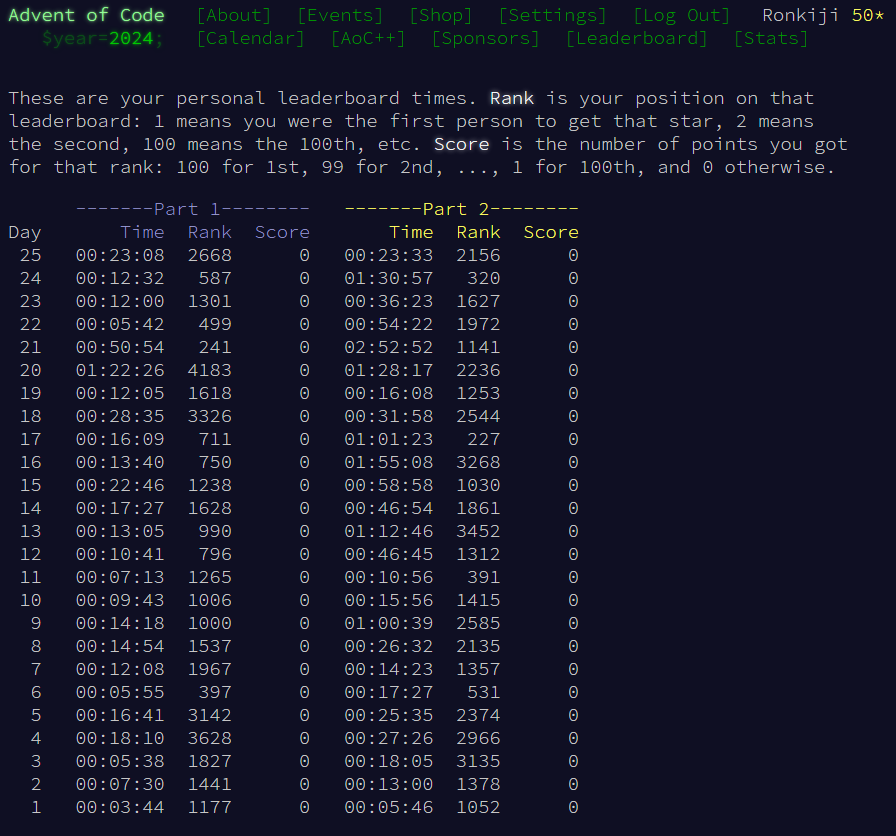Open the Stats page
Screen dimensions: 896x836
click(770, 38)
